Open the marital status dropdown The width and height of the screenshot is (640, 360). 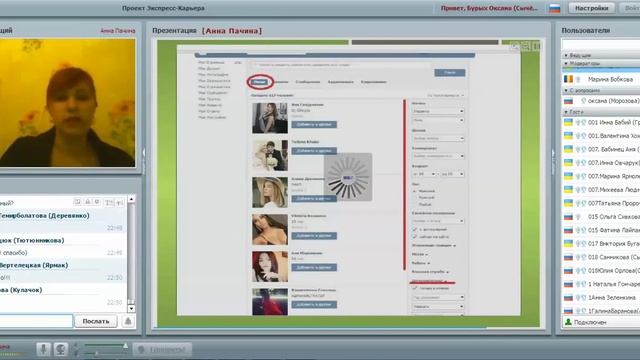pyautogui.click(x=438, y=221)
